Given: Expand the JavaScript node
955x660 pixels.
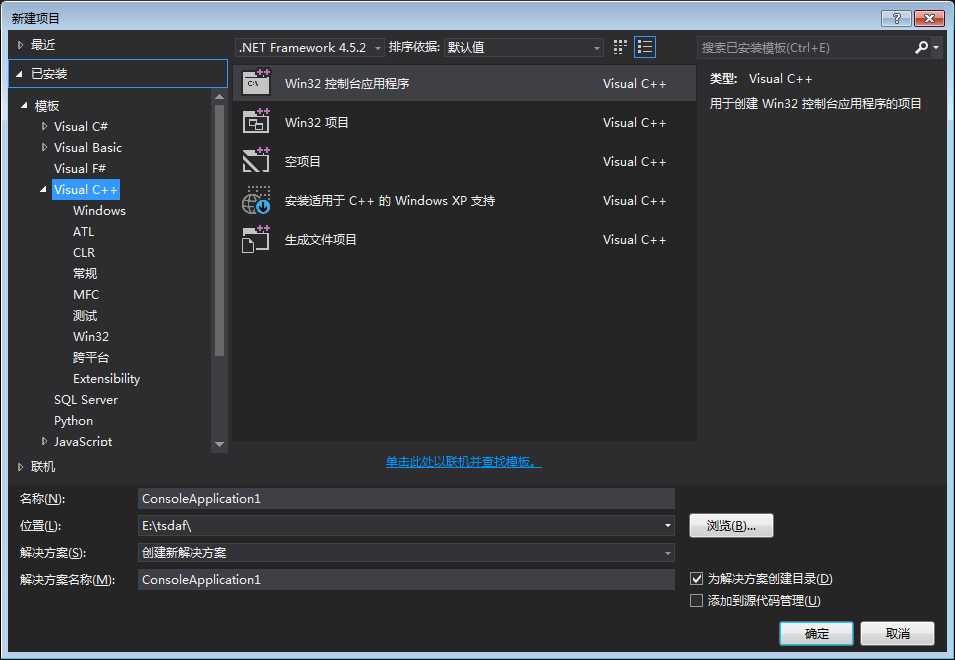Looking at the screenshot, I should (x=44, y=441).
